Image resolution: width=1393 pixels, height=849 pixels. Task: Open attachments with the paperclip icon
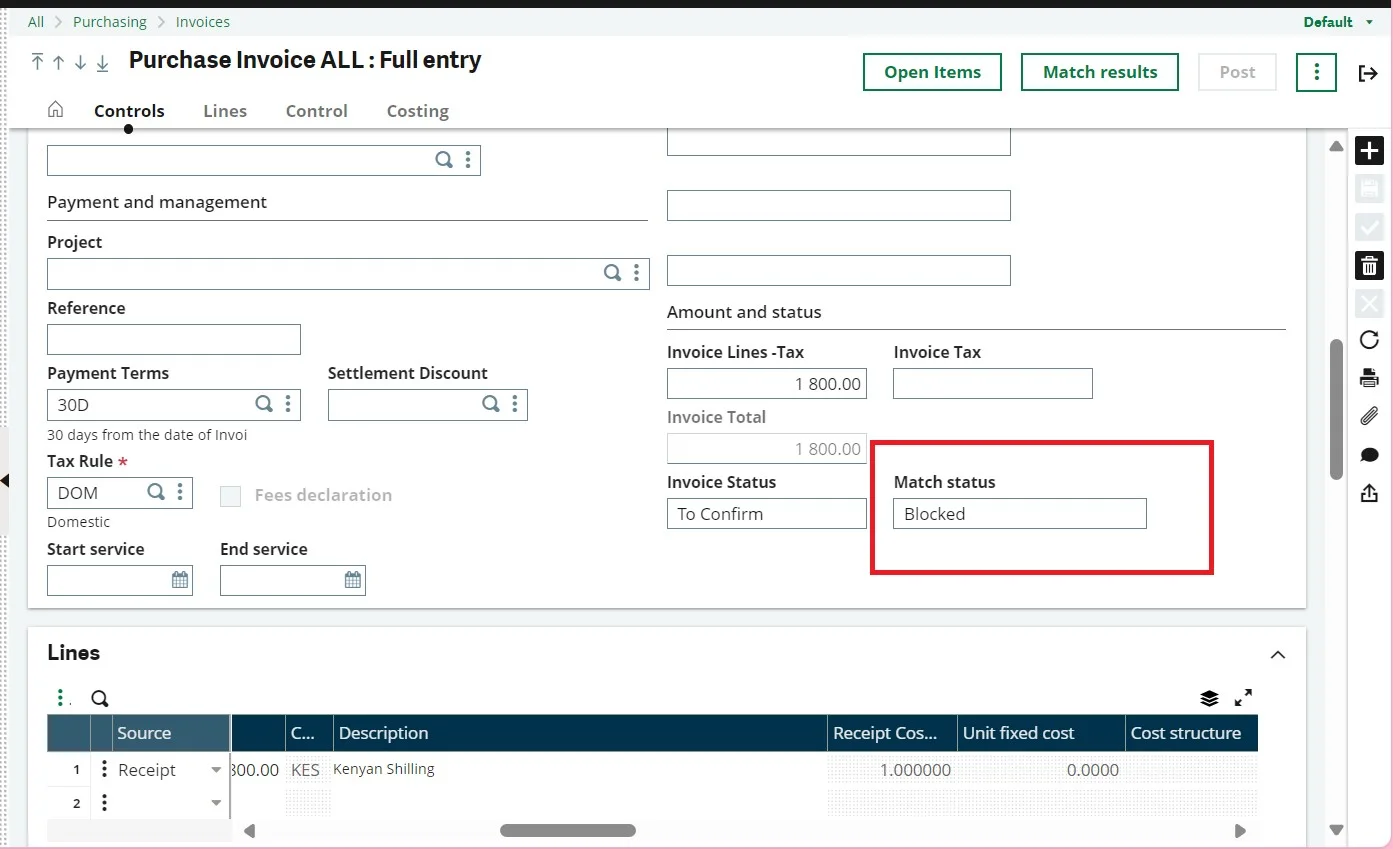1369,416
